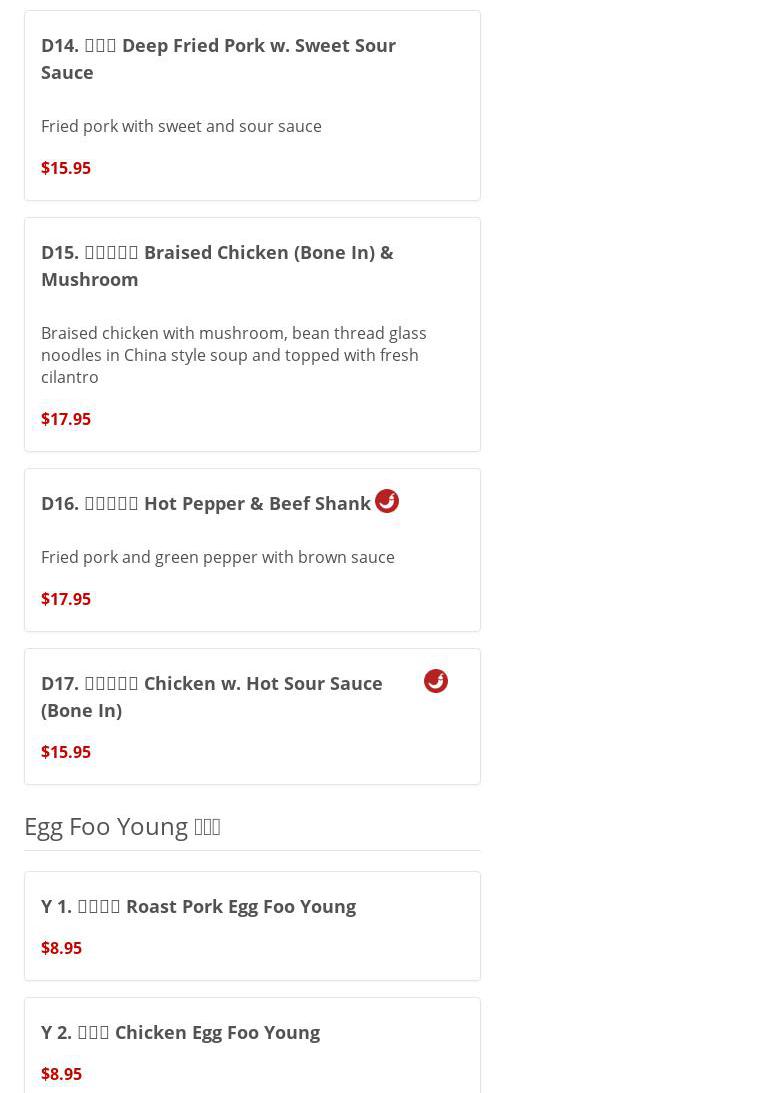Click the 'Fried pork with sweet and sour sauce' description
Image resolution: width=770 pixels, height=1093 pixels.
tap(181, 126)
